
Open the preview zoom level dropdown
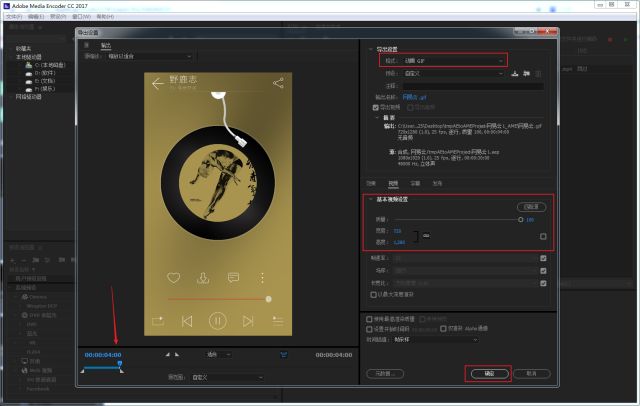[x=219, y=355]
